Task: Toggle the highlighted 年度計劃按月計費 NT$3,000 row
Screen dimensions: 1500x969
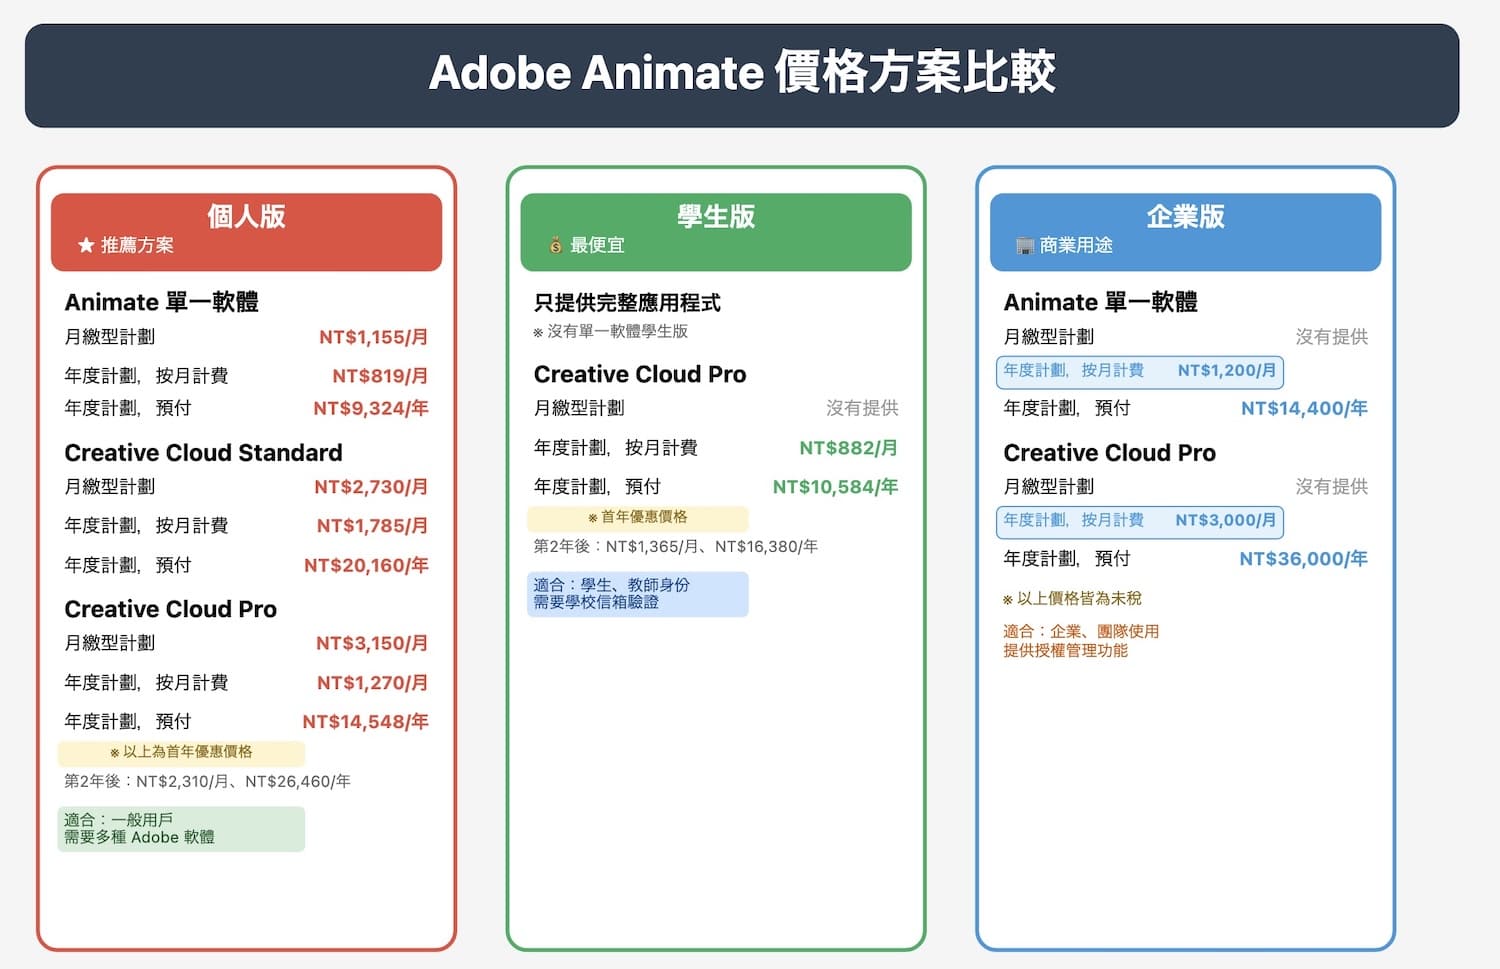Action: tap(1139, 521)
